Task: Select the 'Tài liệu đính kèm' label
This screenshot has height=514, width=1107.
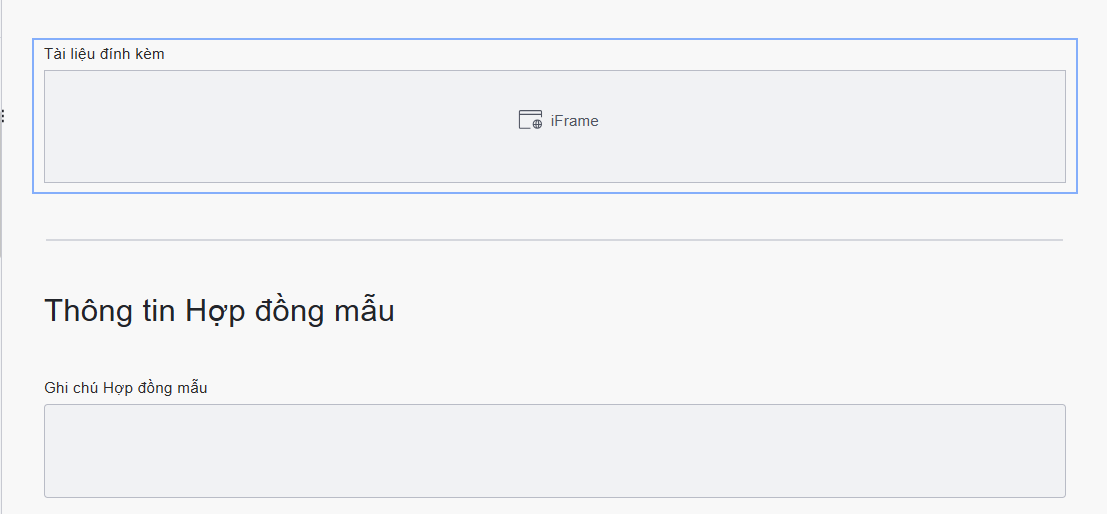Action: point(104,54)
